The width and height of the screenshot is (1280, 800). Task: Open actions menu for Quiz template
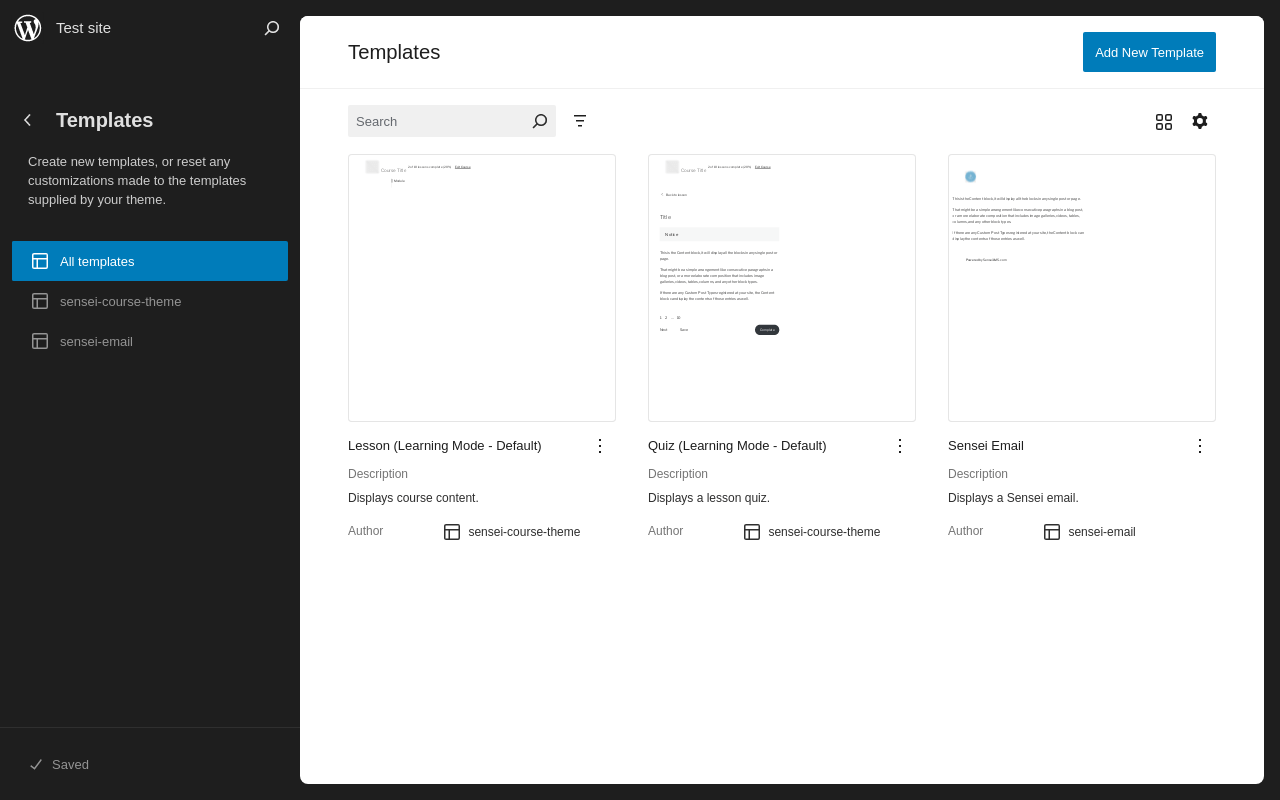click(900, 446)
